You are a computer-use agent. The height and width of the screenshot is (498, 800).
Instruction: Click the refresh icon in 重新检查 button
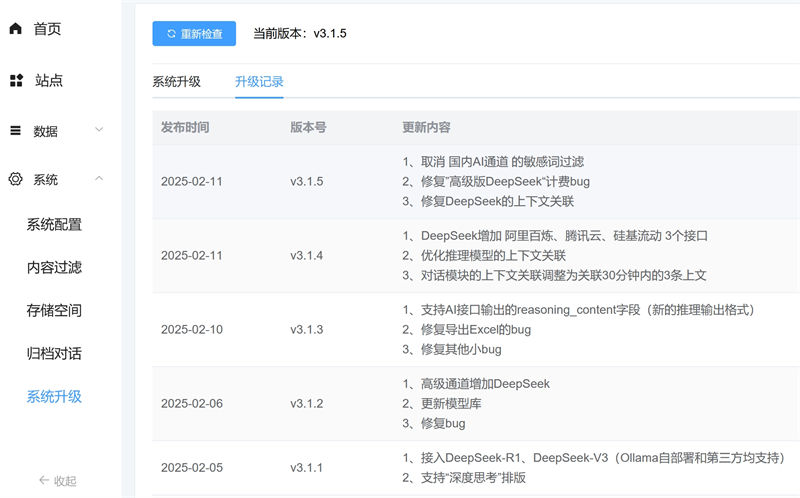pyautogui.click(x=171, y=34)
